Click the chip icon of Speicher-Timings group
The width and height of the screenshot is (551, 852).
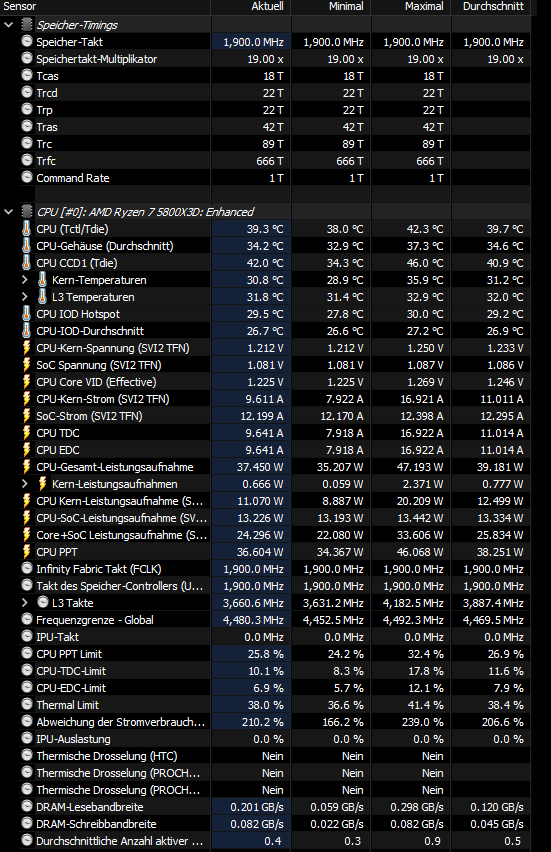(27, 24)
